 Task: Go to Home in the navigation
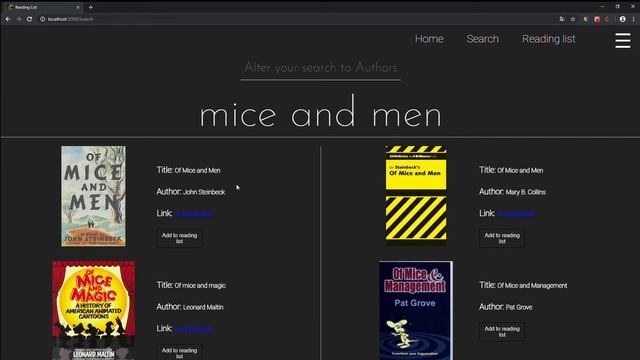tap(429, 39)
